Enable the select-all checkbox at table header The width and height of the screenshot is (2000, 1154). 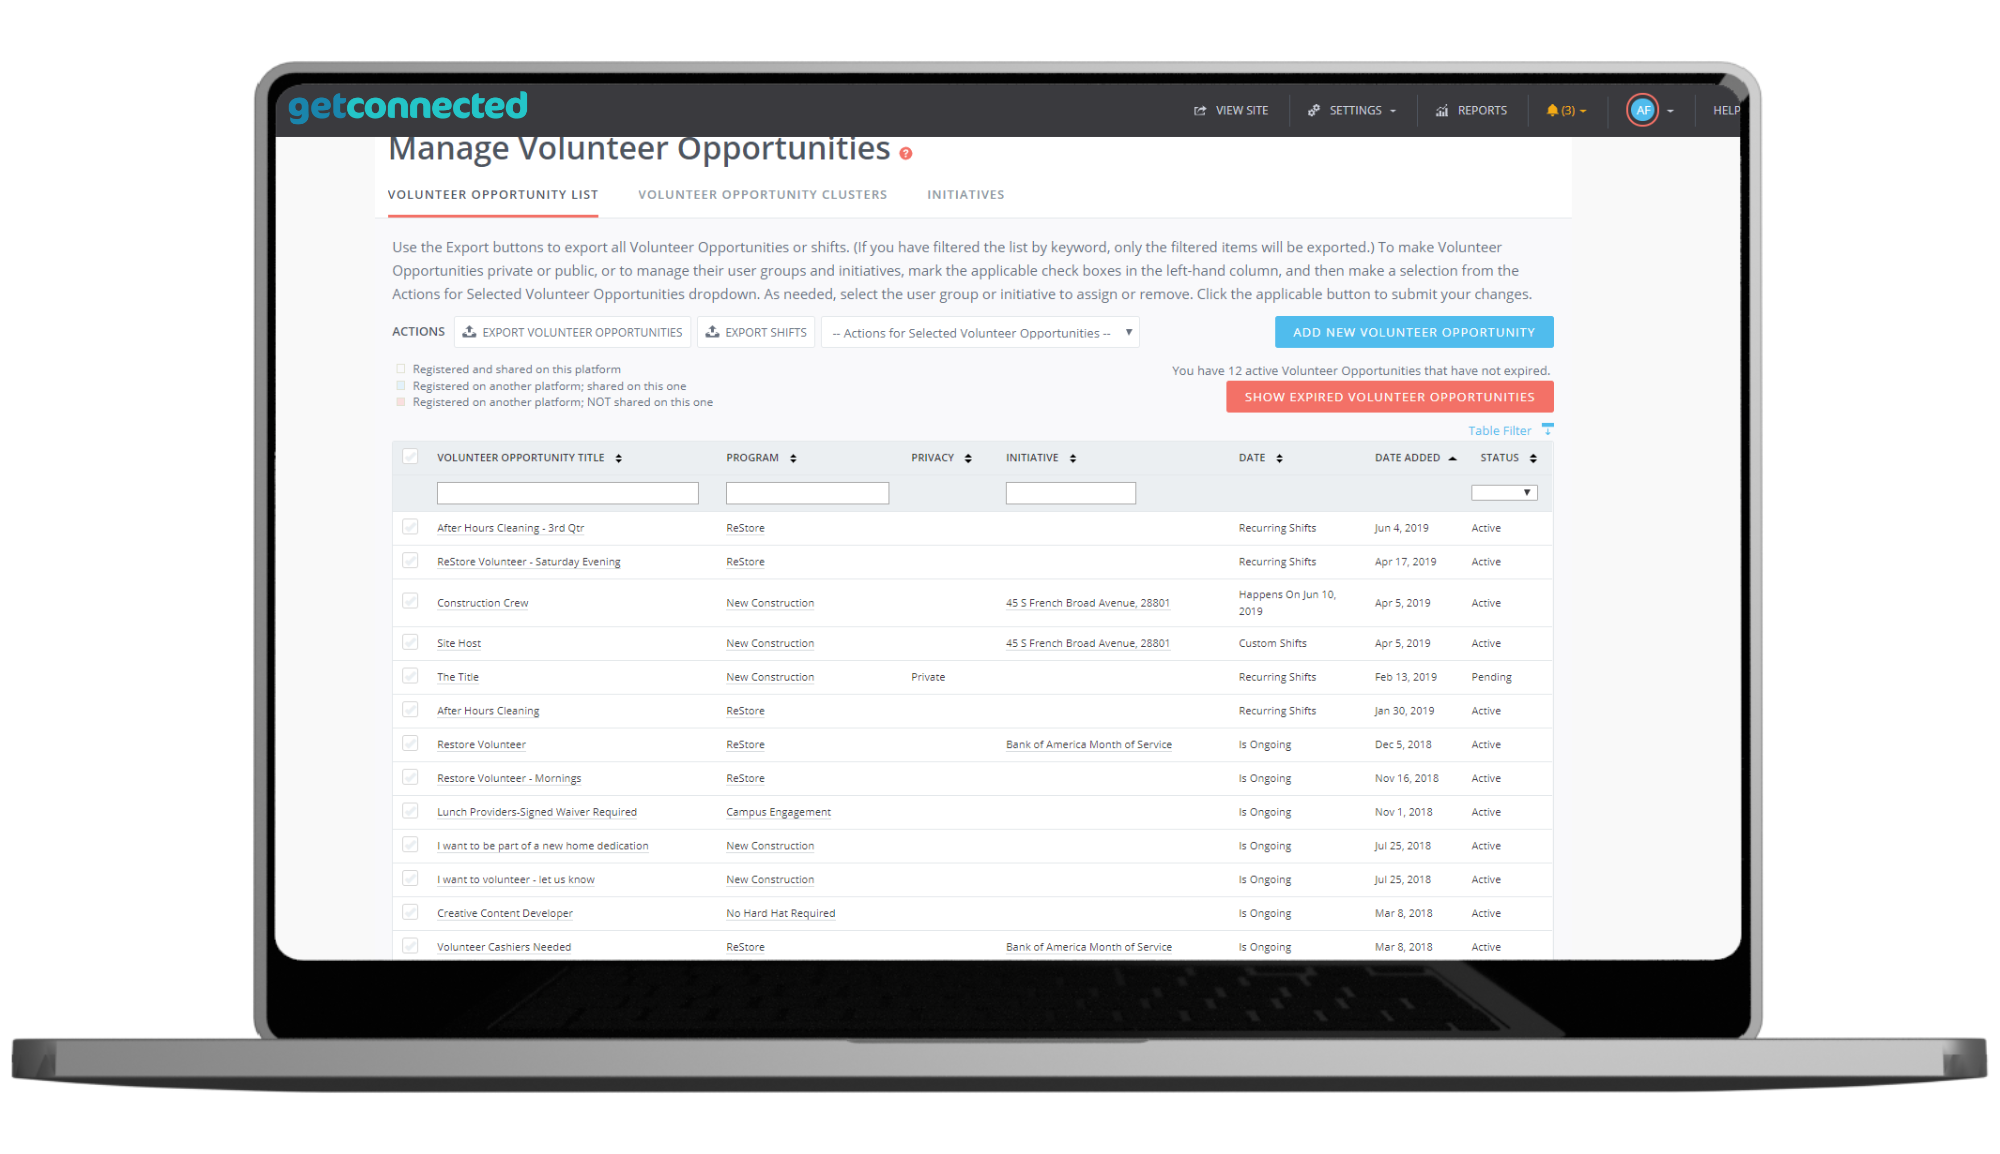[411, 455]
